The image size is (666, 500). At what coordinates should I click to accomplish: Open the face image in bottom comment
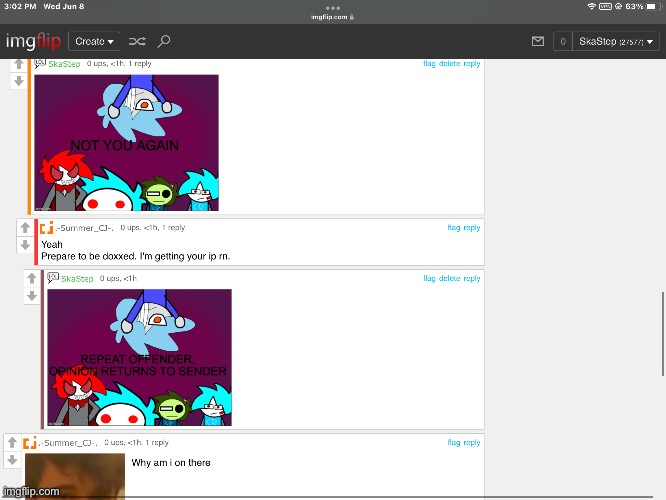(x=75, y=476)
